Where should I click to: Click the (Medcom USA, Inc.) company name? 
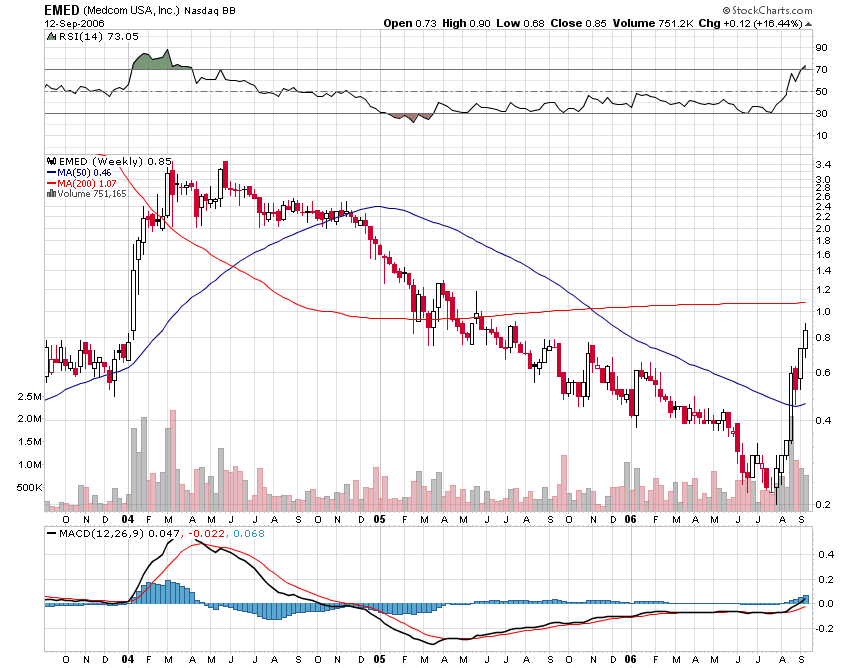131,10
